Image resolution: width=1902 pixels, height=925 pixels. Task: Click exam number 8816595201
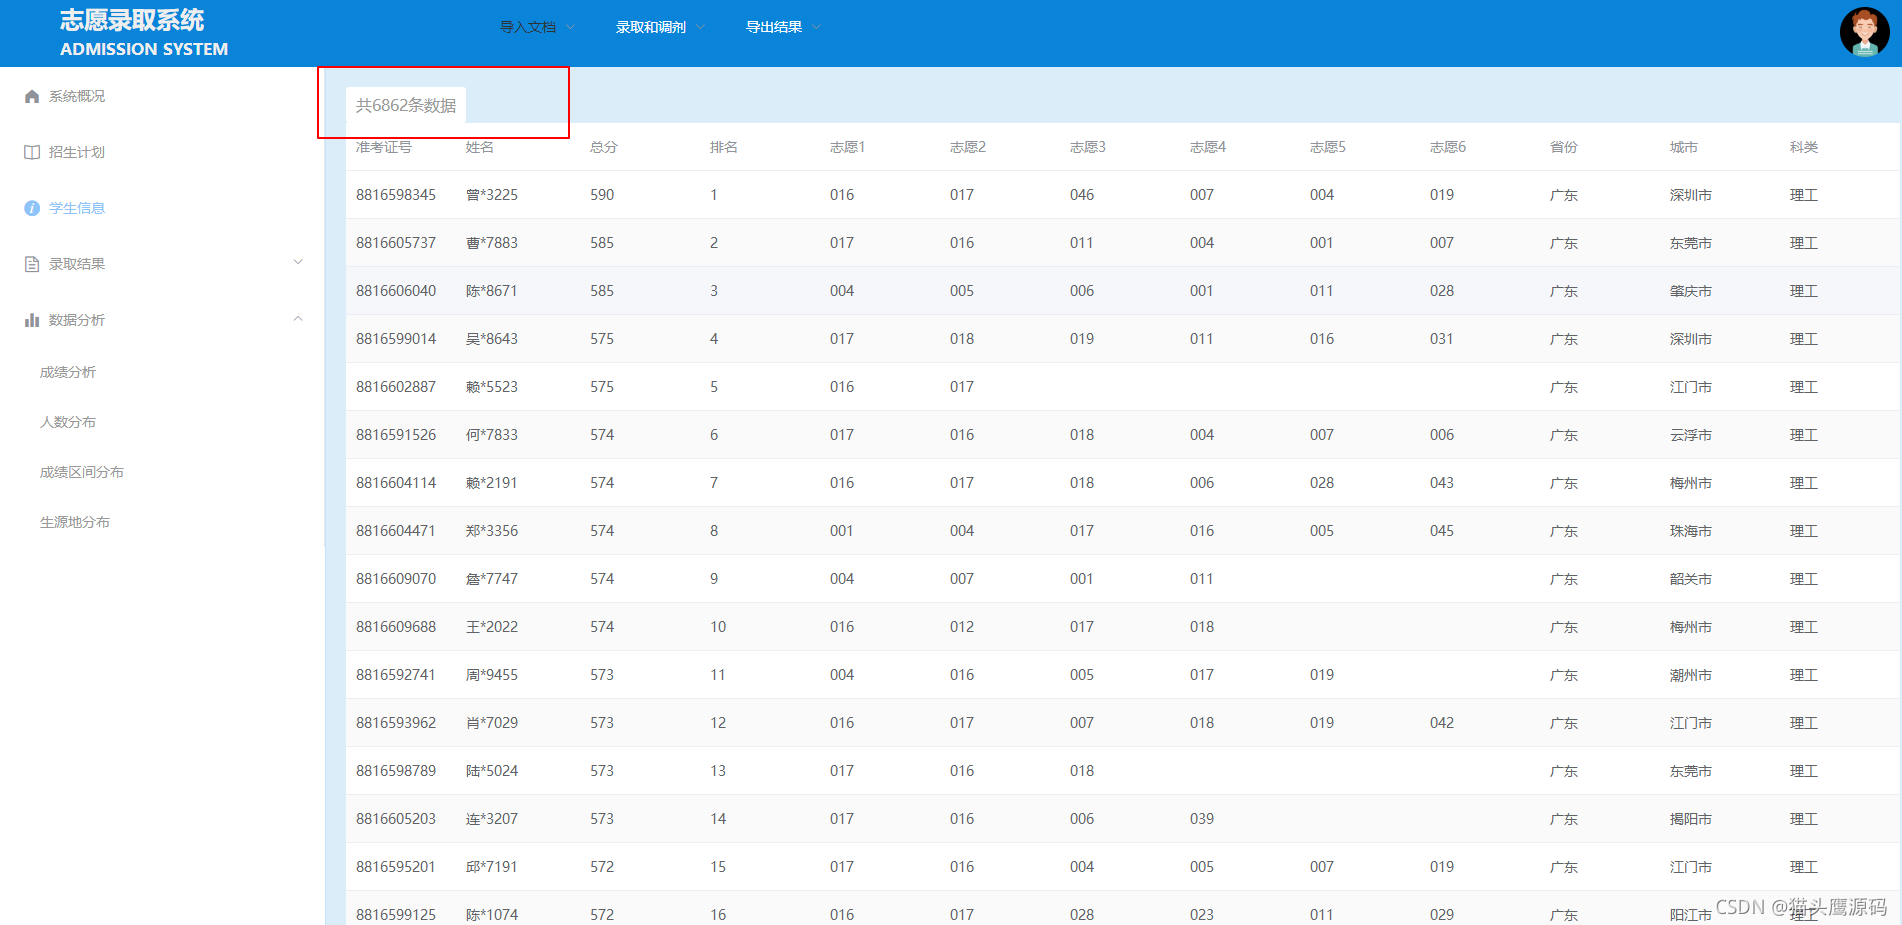(396, 867)
